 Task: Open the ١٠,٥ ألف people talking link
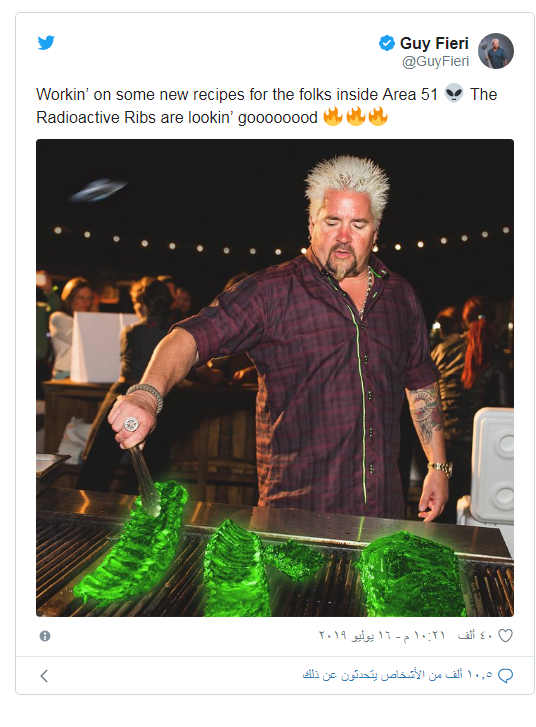(397, 675)
